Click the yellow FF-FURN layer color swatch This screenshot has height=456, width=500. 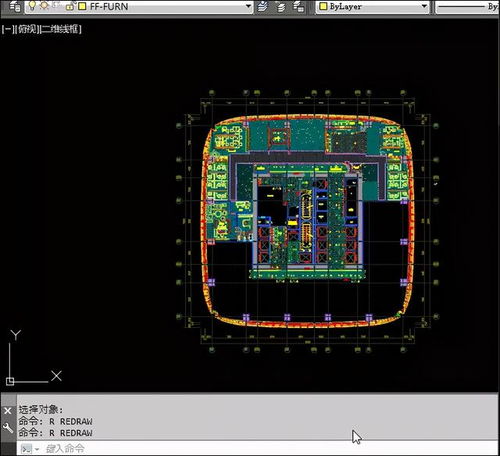click(x=82, y=6)
